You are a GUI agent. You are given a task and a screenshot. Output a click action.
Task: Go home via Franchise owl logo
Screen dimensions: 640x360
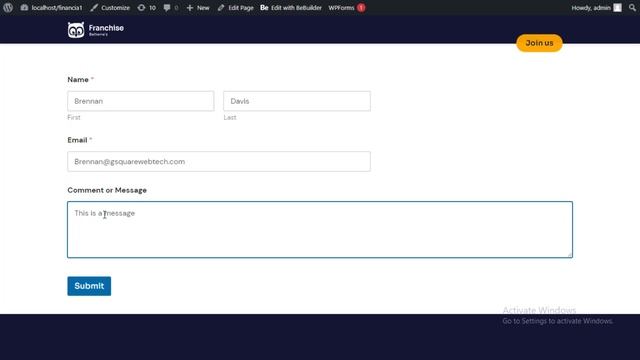(96, 30)
